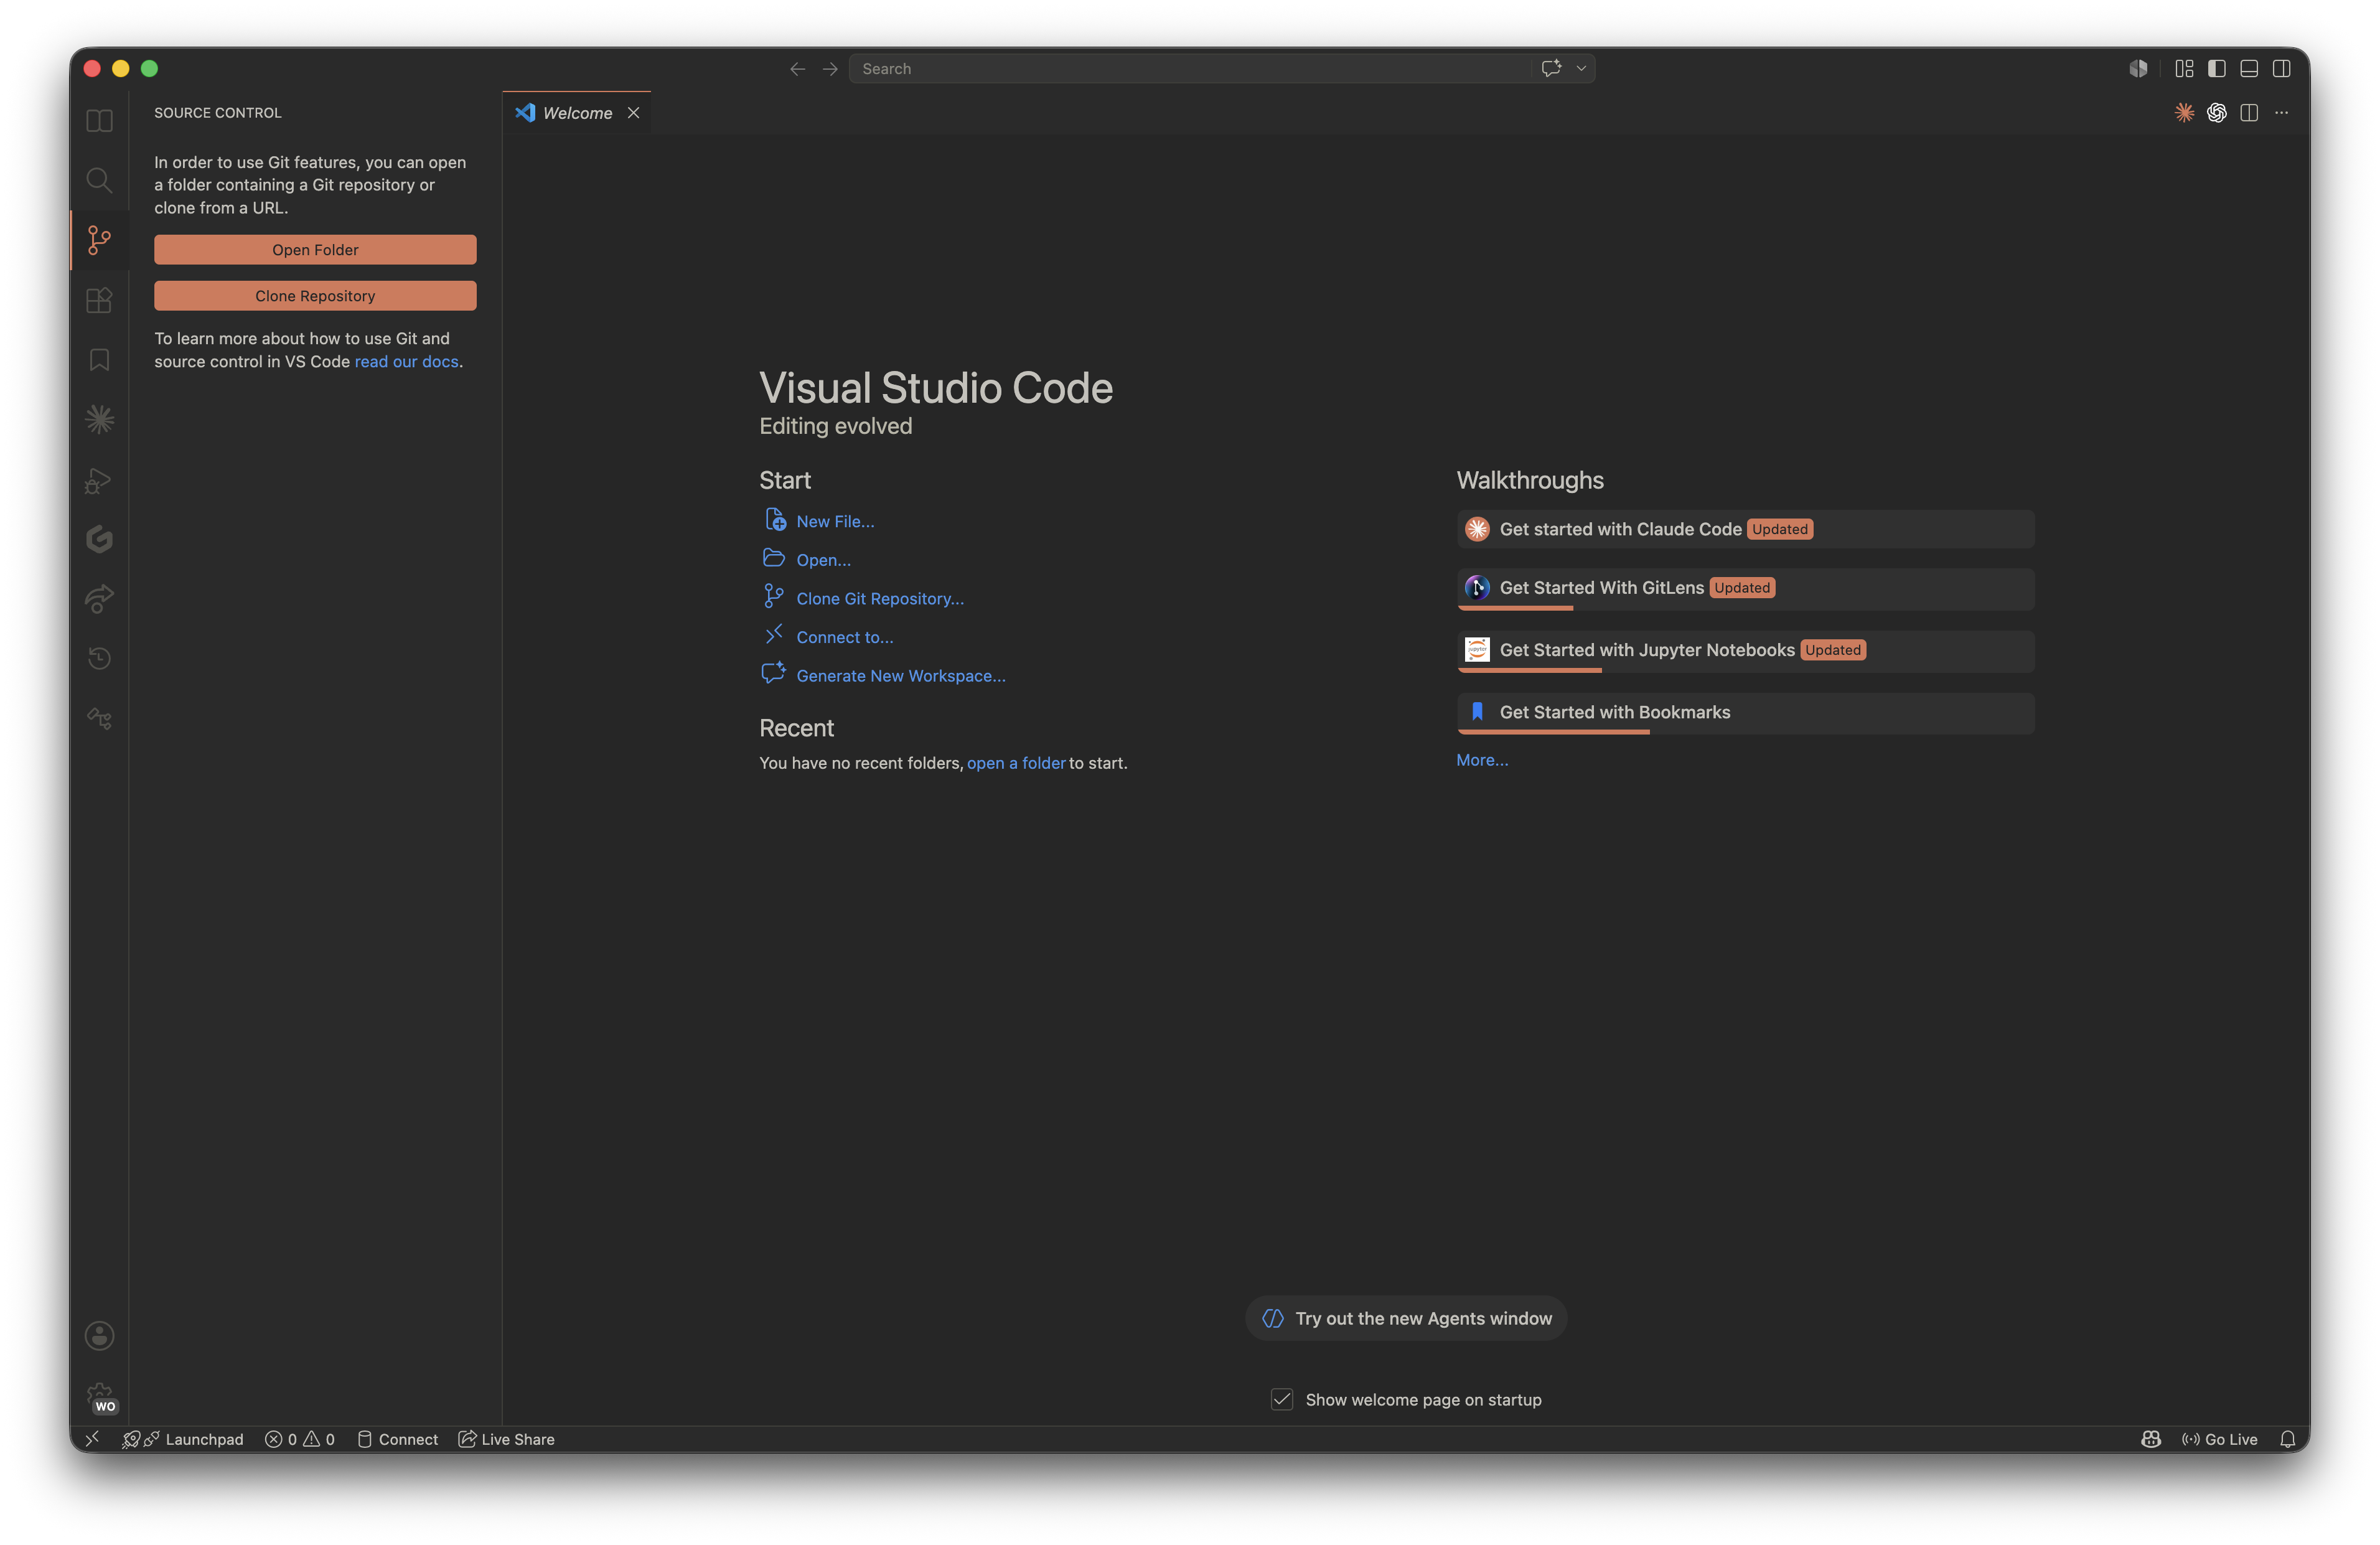Select Connect to... under Start
The image size is (2380, 1545).
[828, 637]
